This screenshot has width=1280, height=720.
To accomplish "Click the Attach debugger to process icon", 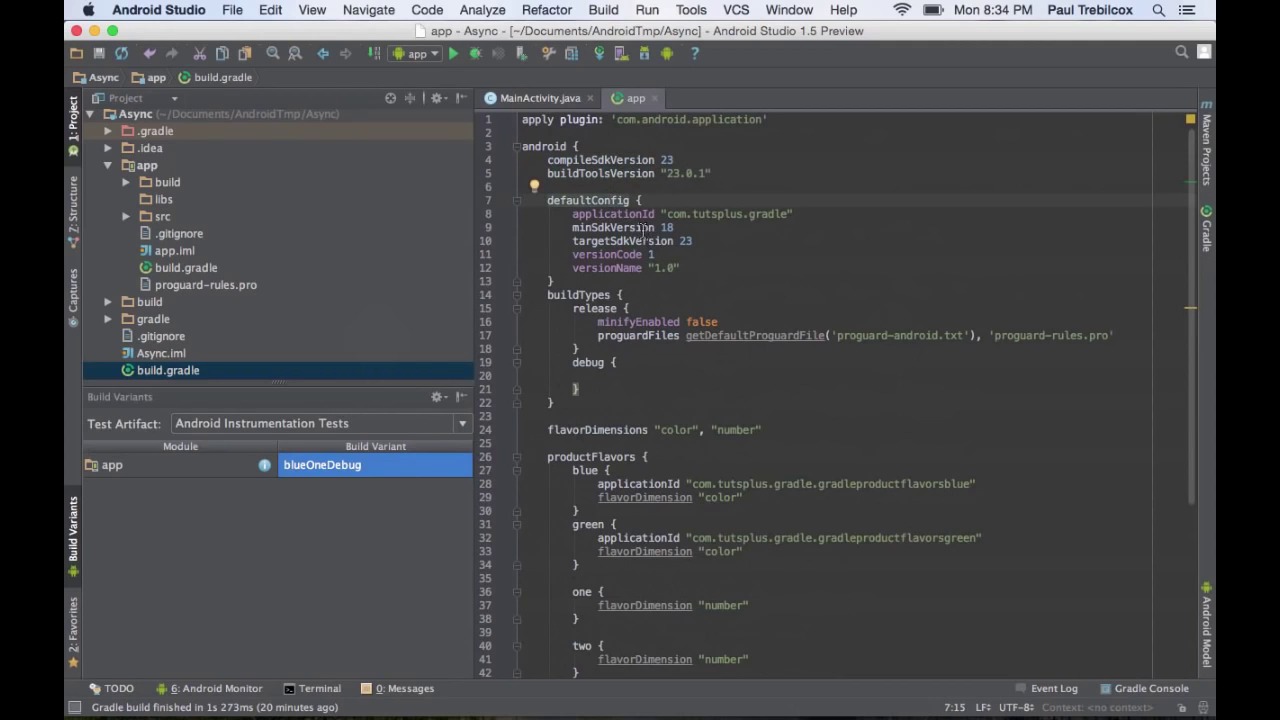I will 521,54.
